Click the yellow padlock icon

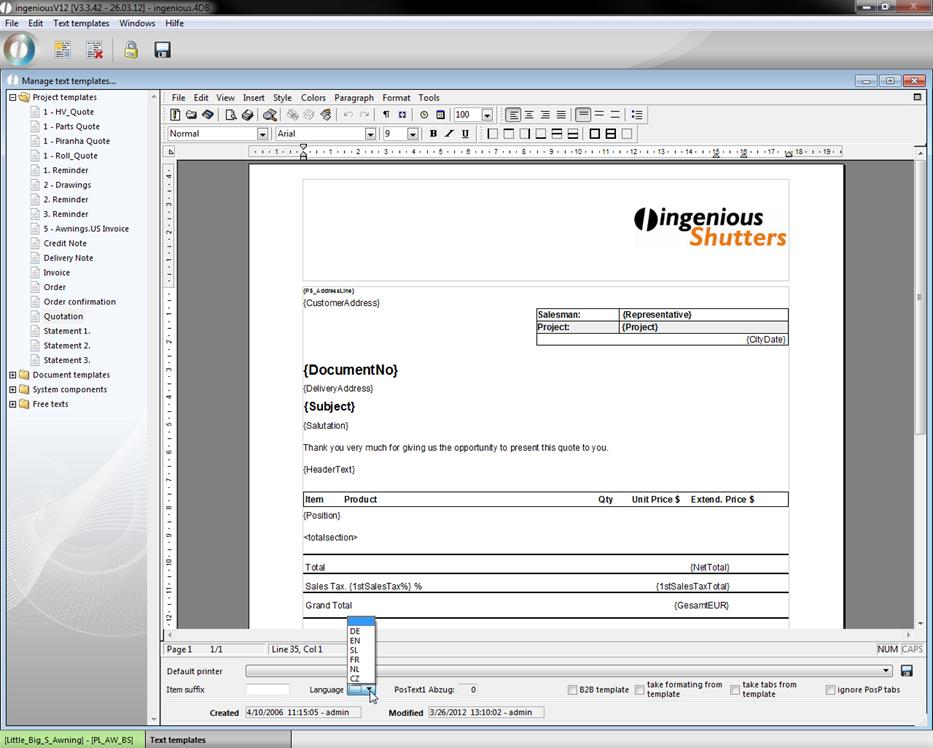point(131,49)
